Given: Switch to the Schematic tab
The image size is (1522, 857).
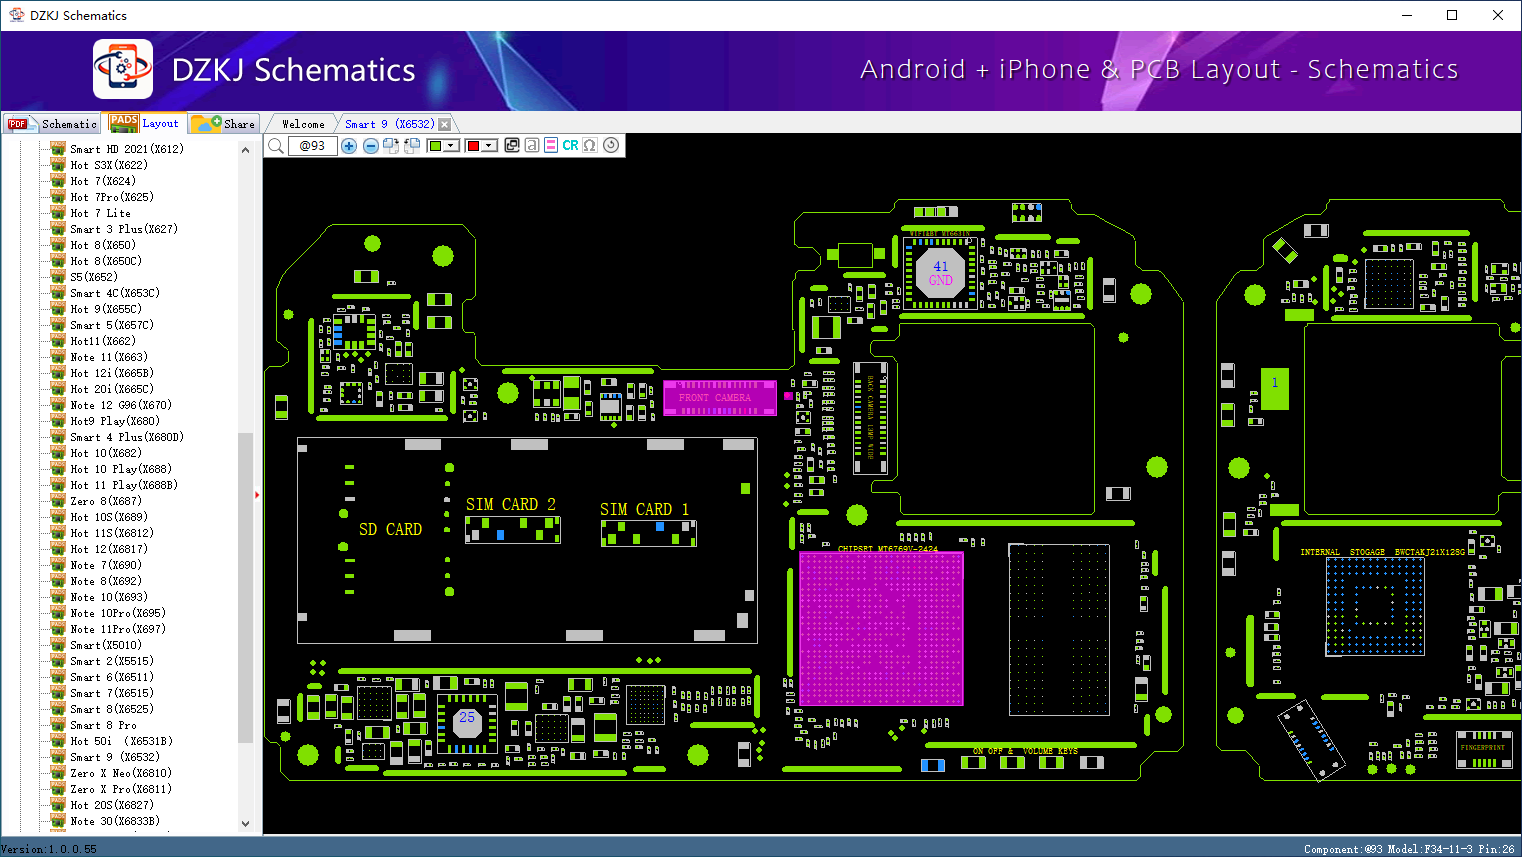Looking at the screenshot, I should pyautogui.click(x=52, y=124).
